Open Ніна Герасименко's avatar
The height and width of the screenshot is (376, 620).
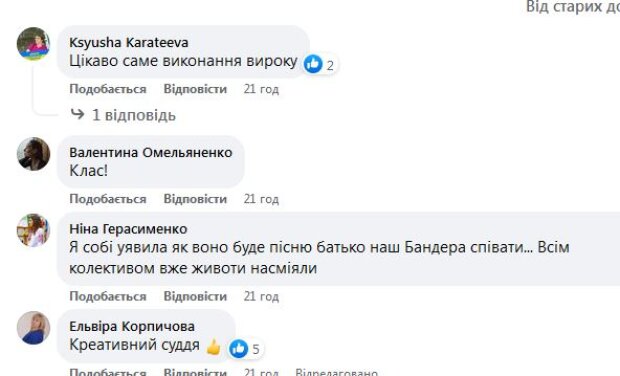[x=34, y=230]
